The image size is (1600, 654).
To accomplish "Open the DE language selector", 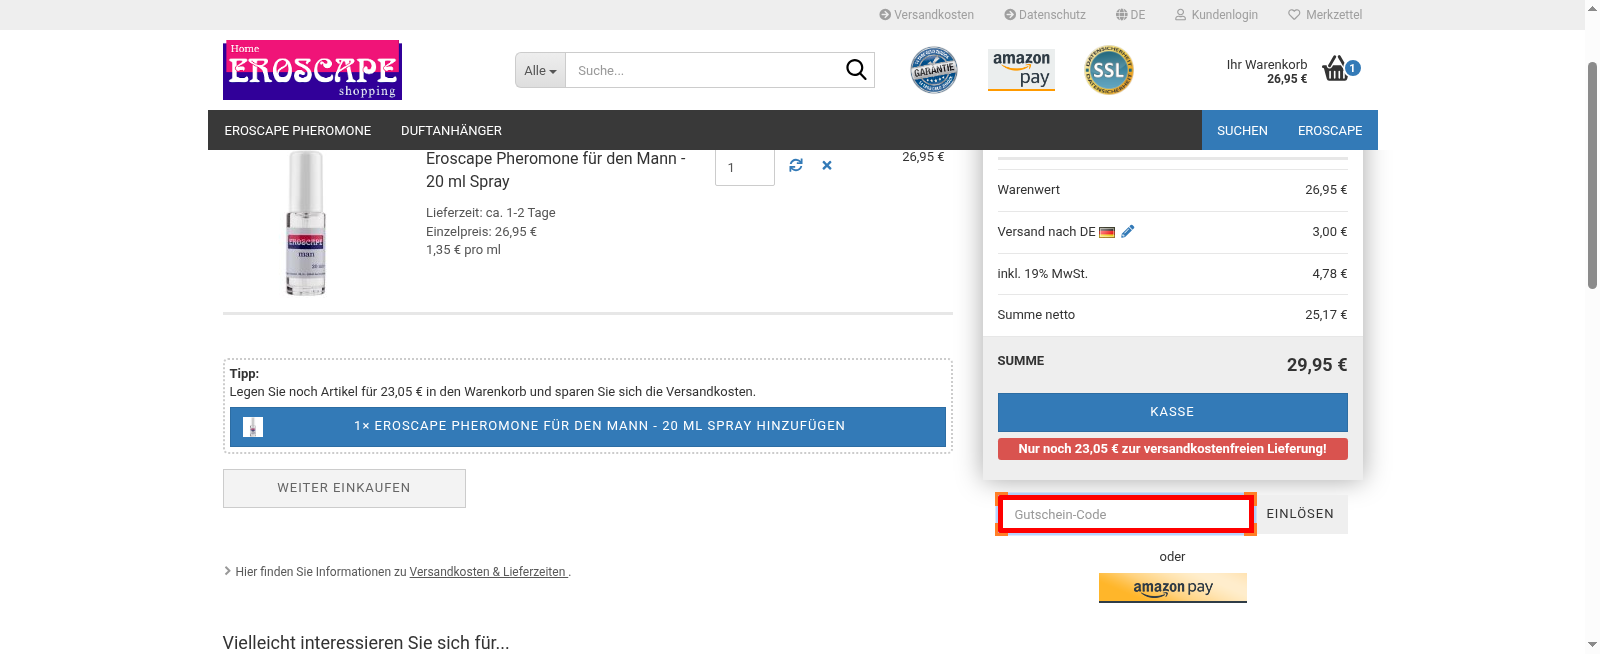I will point(1130,15).
